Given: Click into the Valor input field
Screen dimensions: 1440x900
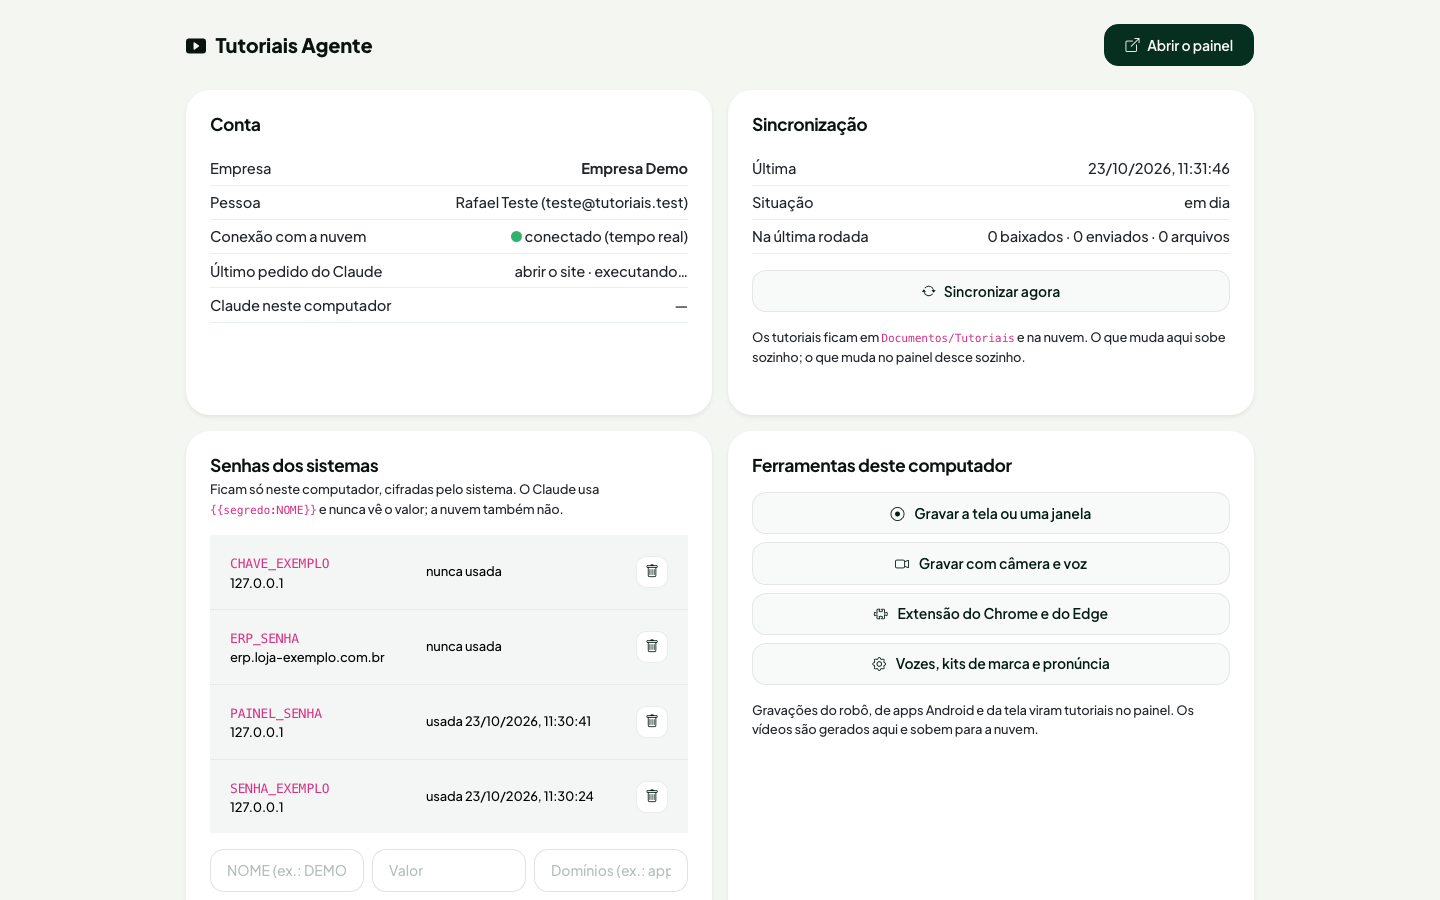Looking at the screenshot, I should [x=449, y=871].
